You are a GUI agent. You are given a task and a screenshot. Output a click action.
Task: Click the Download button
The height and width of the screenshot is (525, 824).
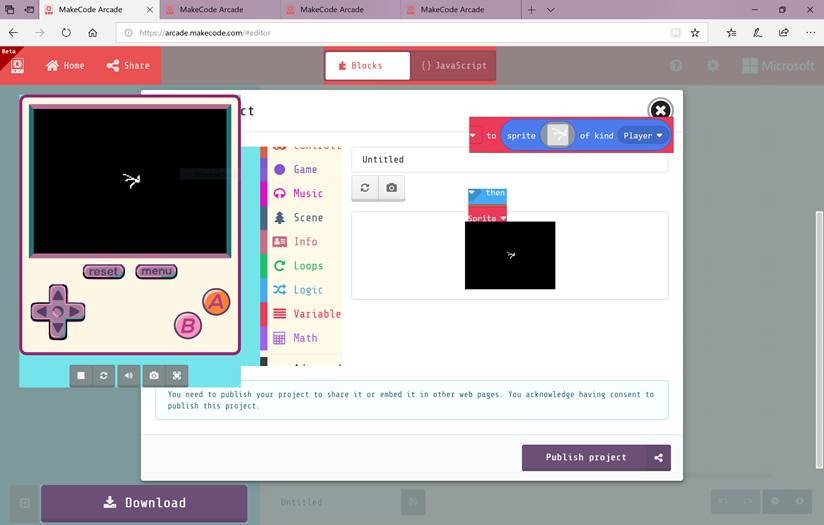(x=144, y=503)
